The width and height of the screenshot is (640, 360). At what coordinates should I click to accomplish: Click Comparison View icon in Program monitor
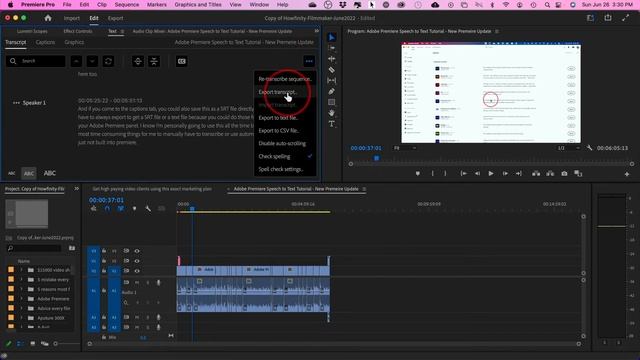[x=578, y=173]
